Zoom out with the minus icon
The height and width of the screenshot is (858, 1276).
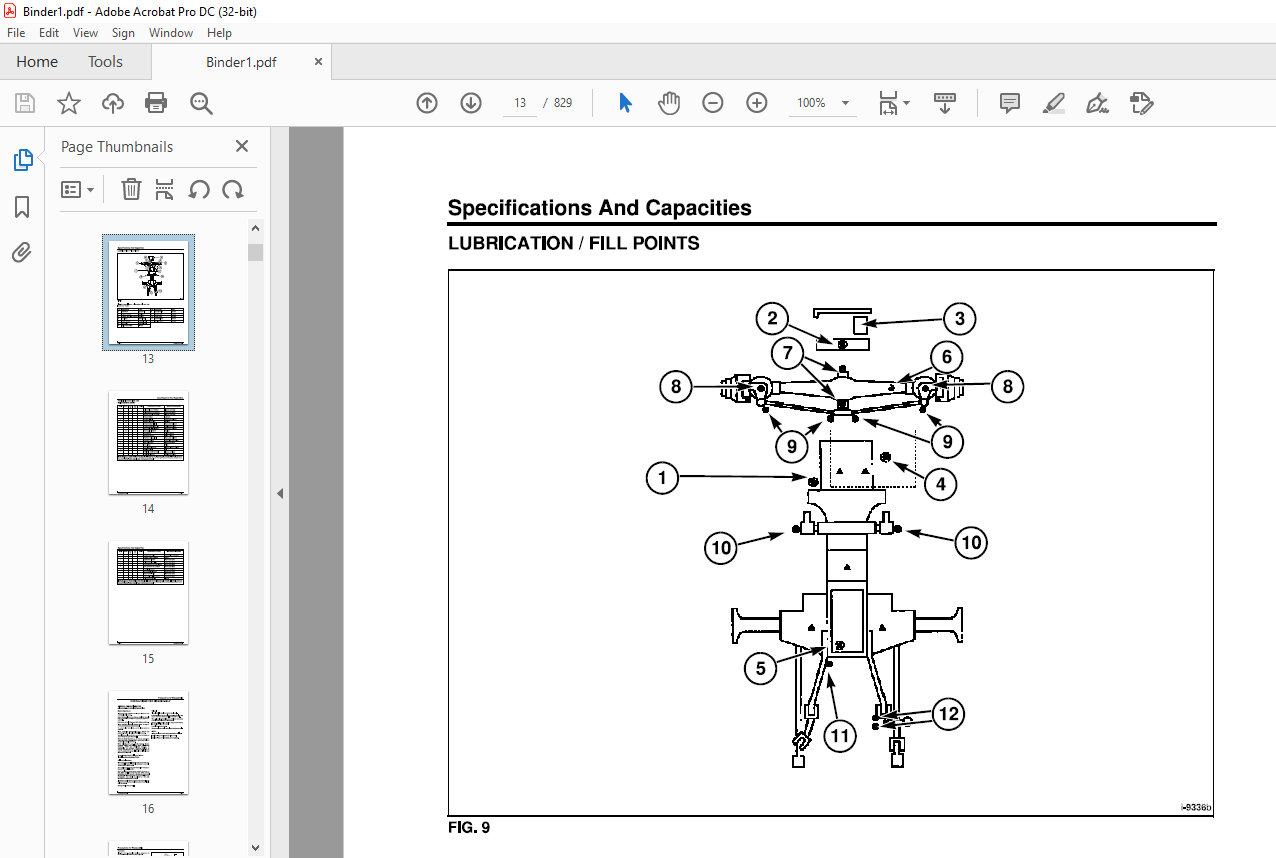click(713, 103)
